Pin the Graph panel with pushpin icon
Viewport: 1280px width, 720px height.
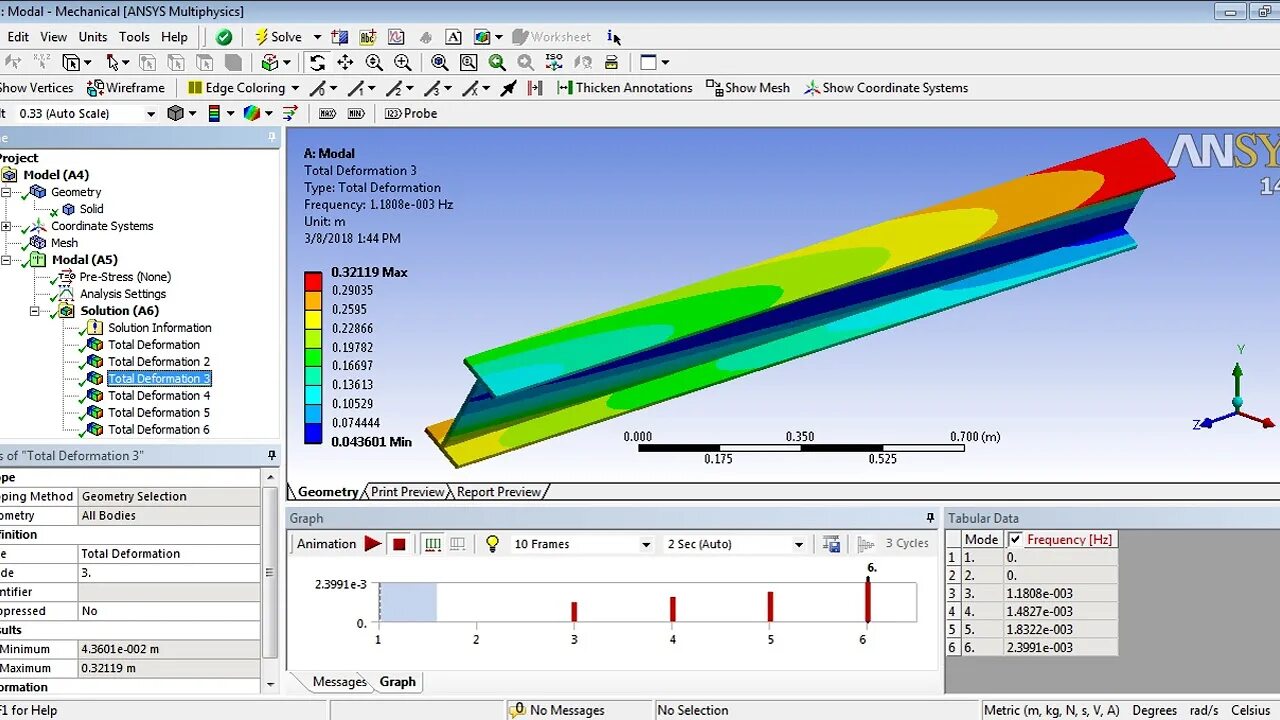point(930,518)
